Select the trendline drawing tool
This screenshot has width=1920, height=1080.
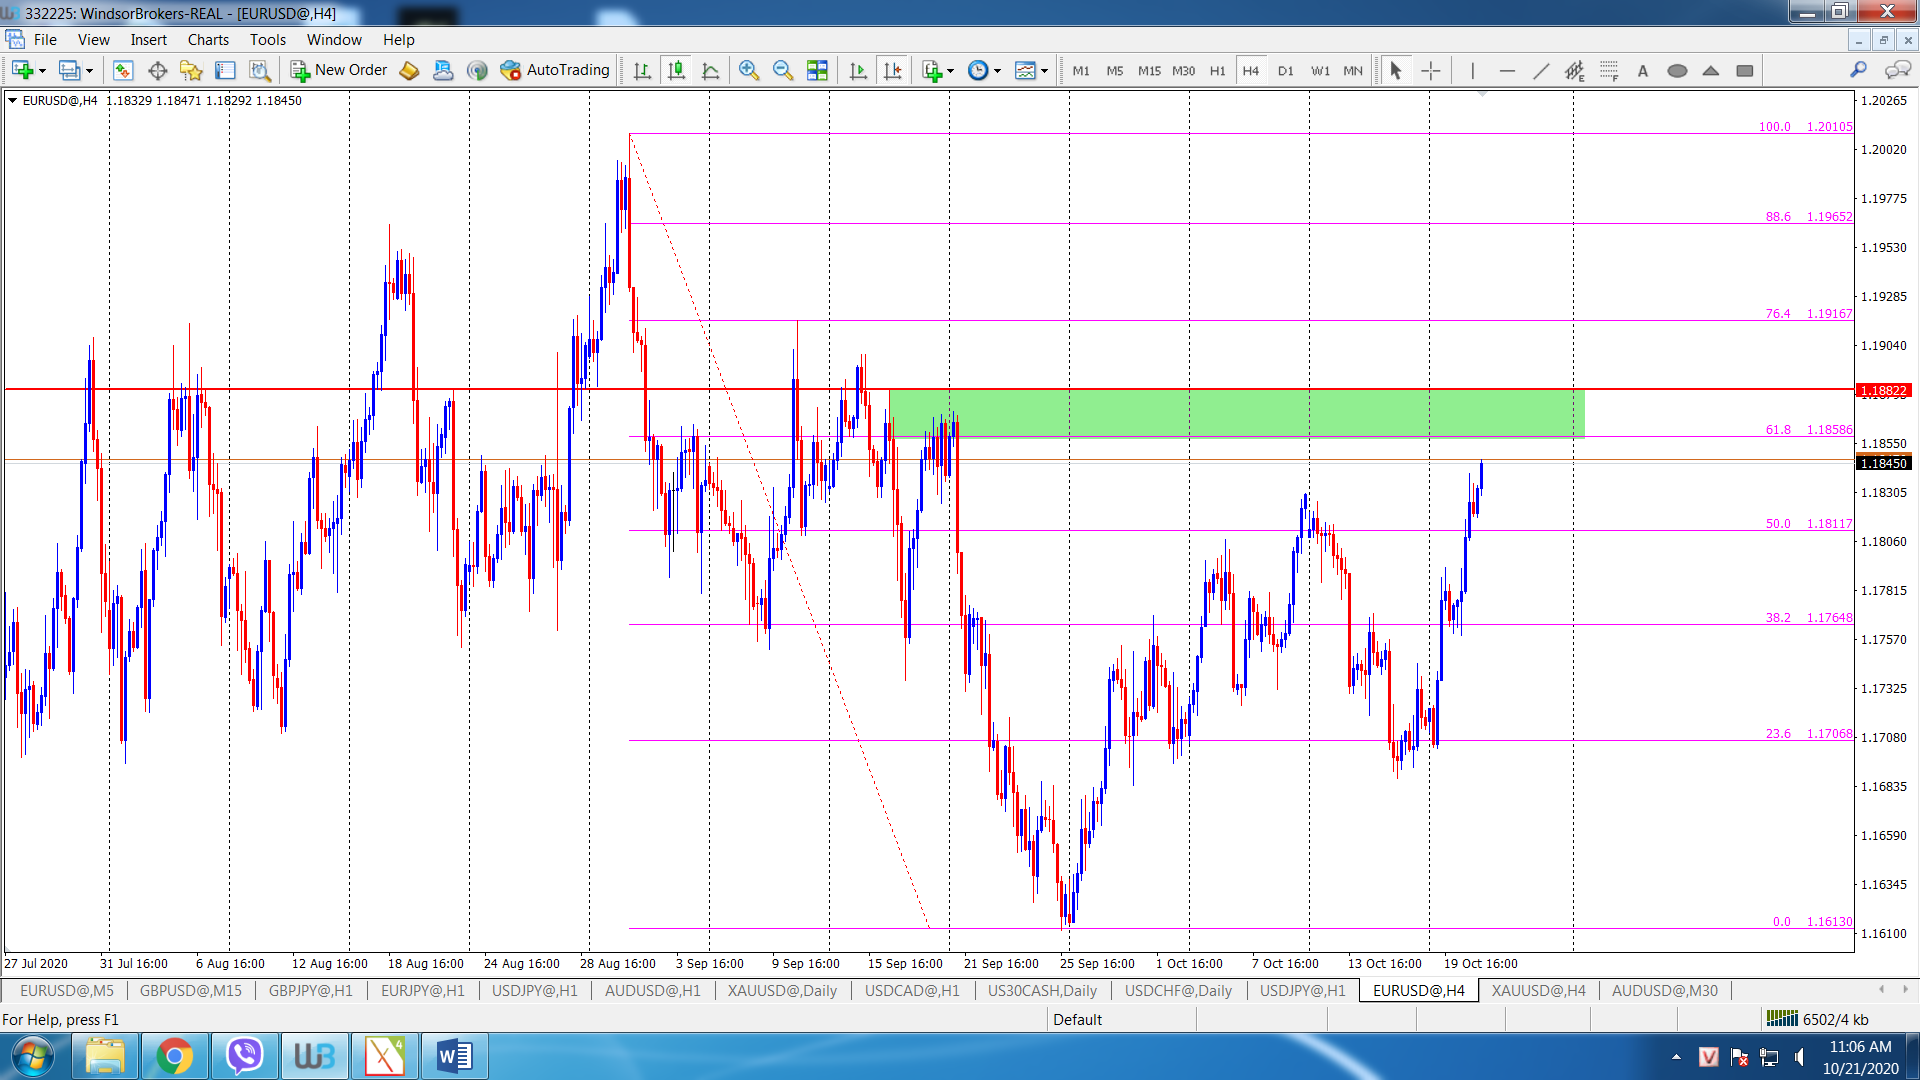pyautogui.click(x=1541, y=70)
